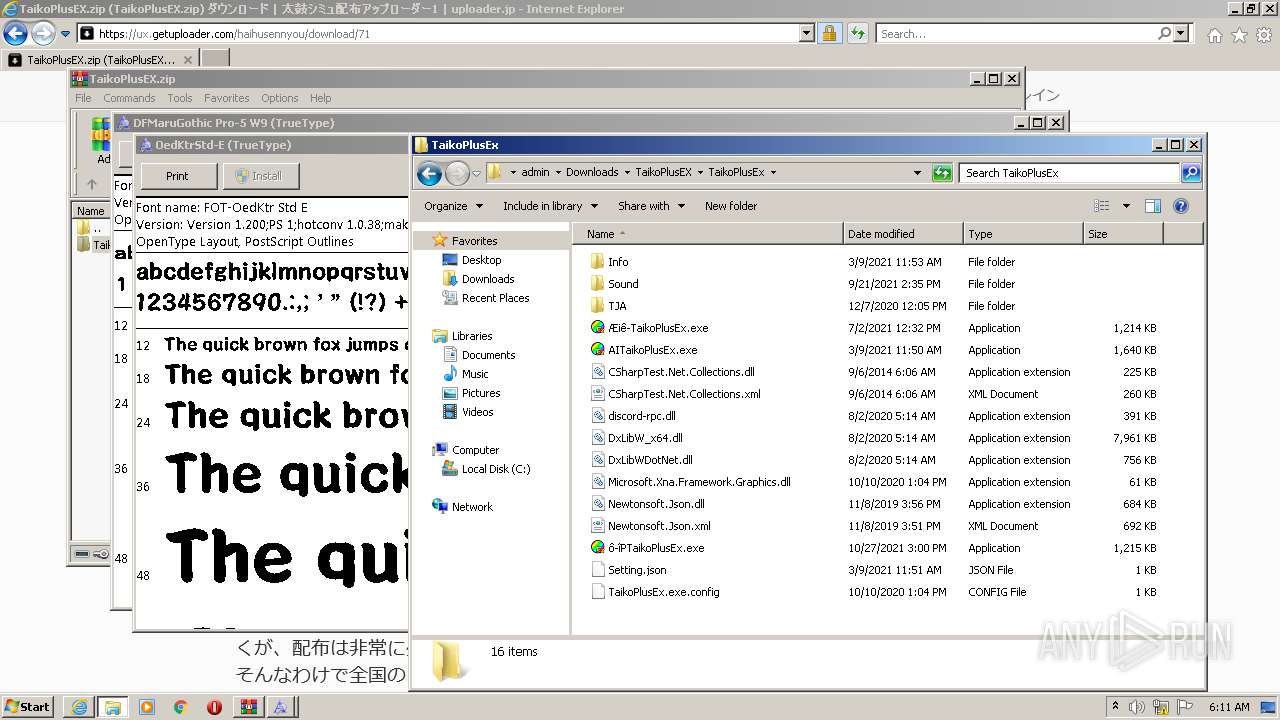Select AITaikoPlusEx.exe application icon

598,350
